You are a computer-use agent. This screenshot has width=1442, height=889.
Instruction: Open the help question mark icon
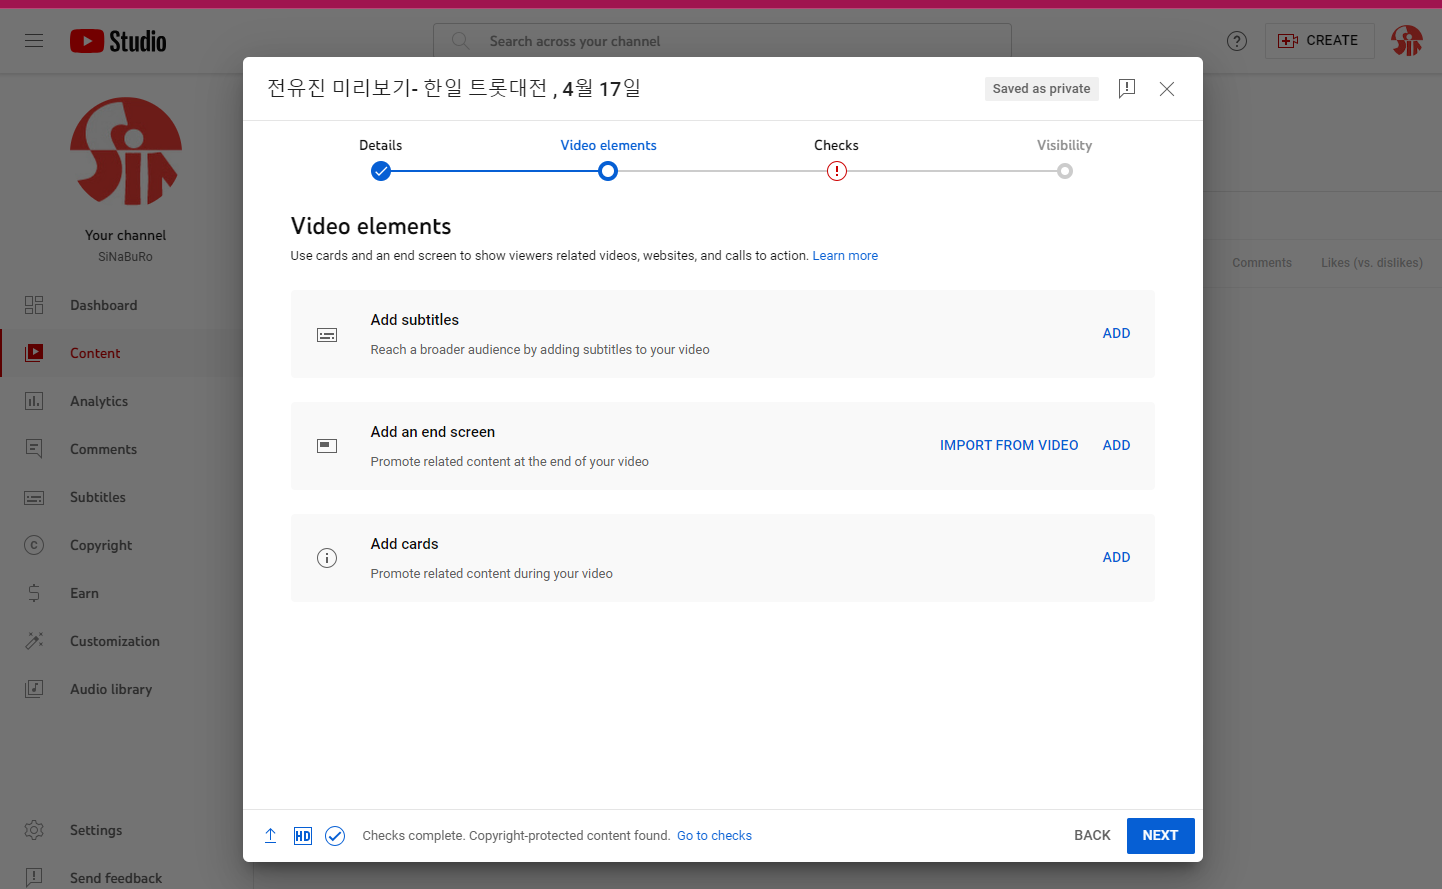(x=1236, y=41)
